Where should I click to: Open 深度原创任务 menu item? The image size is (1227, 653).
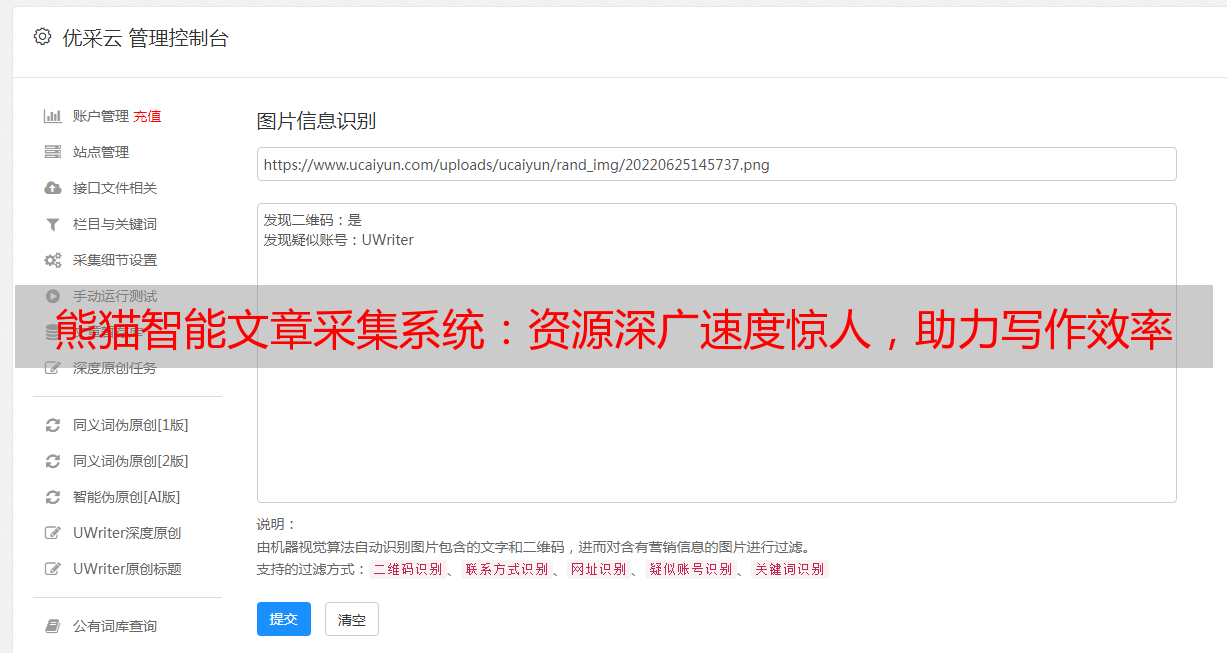point(115,368)
